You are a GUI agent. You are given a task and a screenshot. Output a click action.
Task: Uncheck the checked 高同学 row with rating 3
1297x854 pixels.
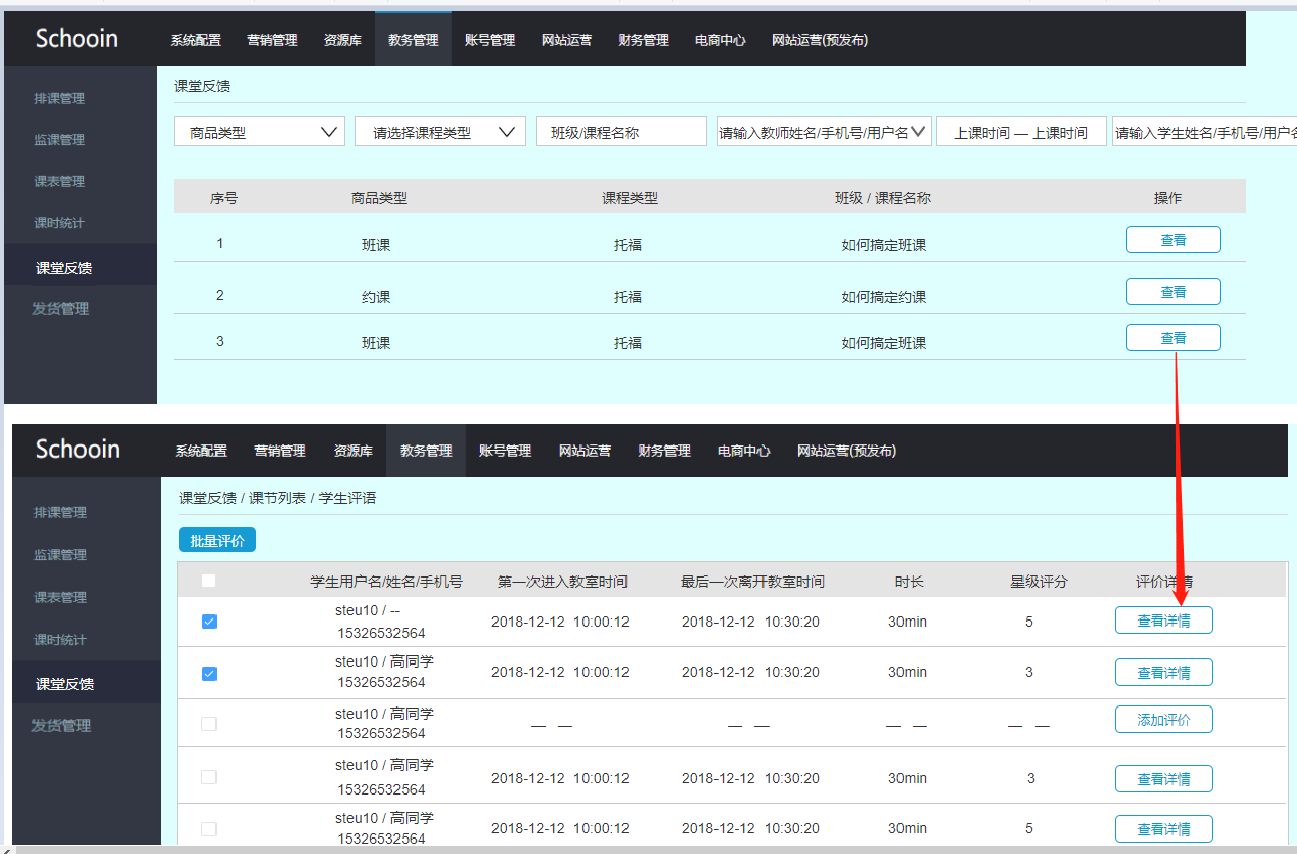(209, 673)
